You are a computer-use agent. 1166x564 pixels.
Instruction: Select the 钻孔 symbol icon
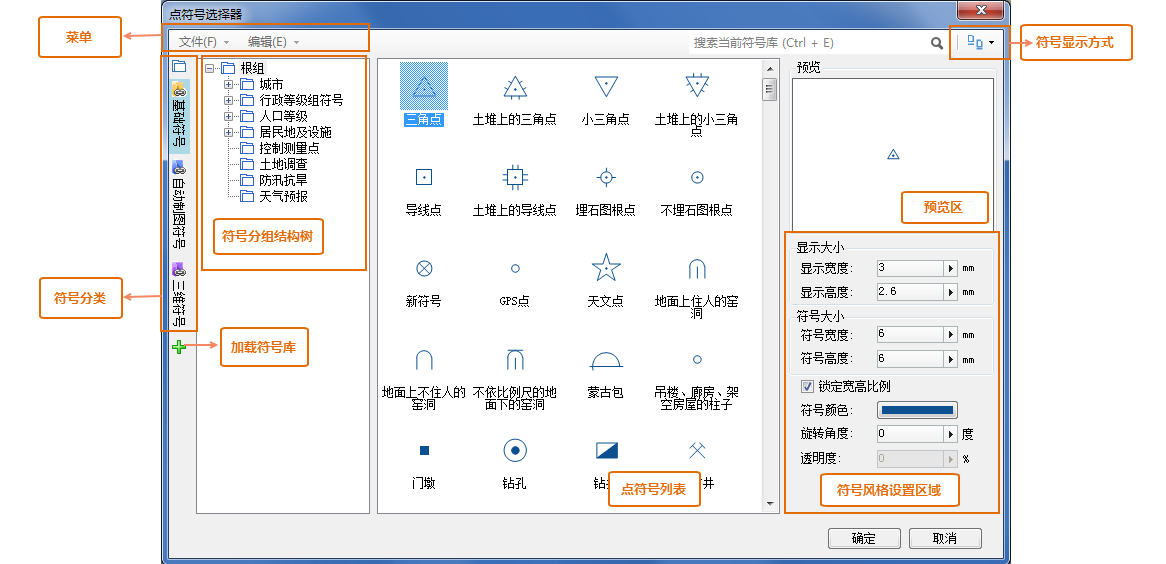click(515, 451)
